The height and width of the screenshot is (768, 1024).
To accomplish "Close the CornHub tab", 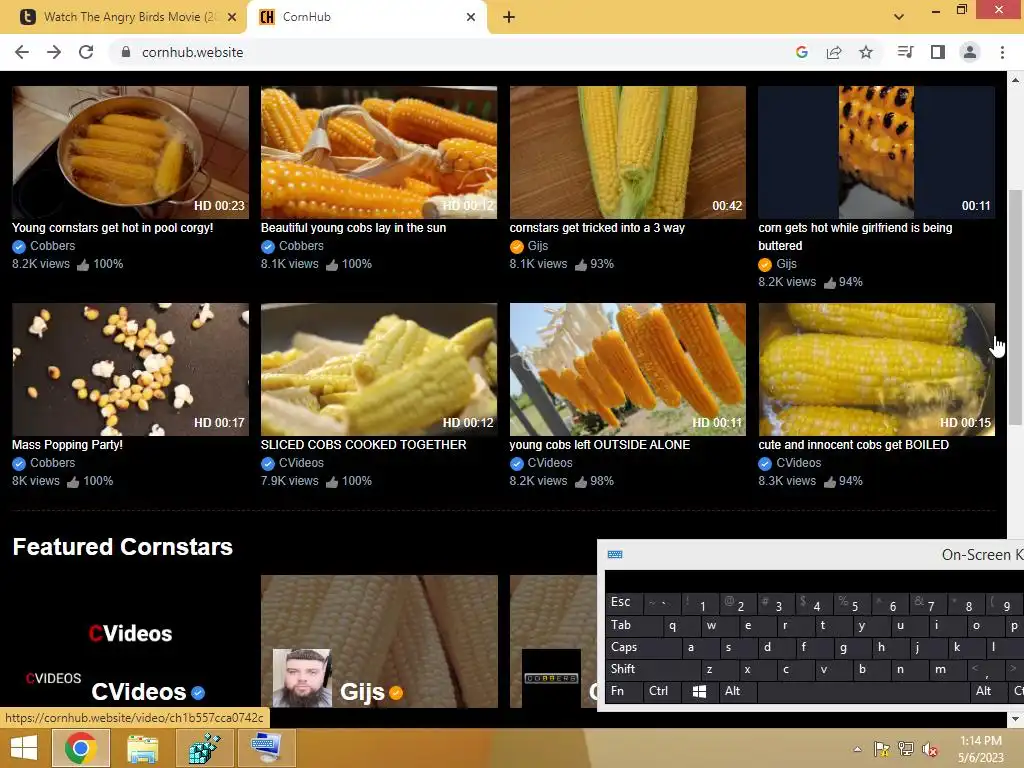I will point(471,17).
